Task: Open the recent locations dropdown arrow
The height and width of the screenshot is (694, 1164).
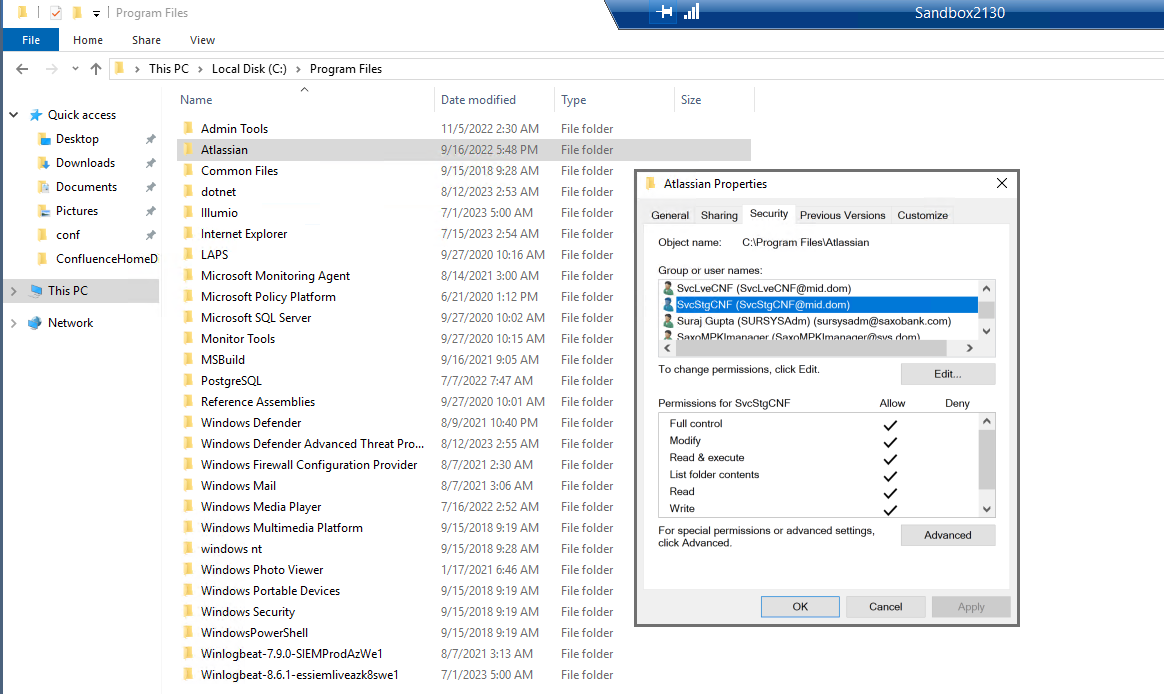Action: point(75,69)
